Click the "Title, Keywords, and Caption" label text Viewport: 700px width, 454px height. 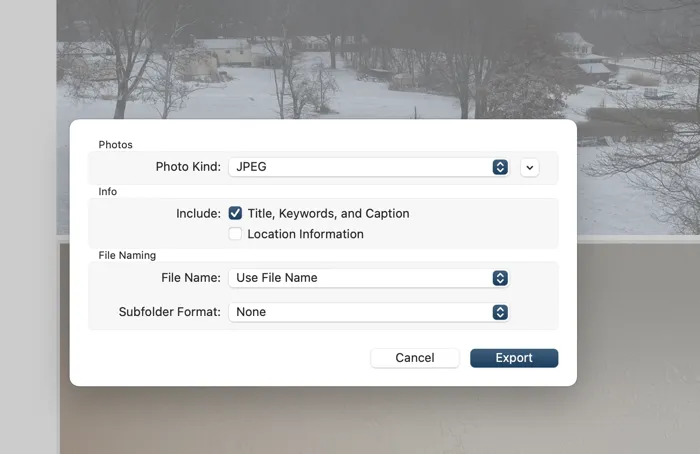(x=328, y=213)
